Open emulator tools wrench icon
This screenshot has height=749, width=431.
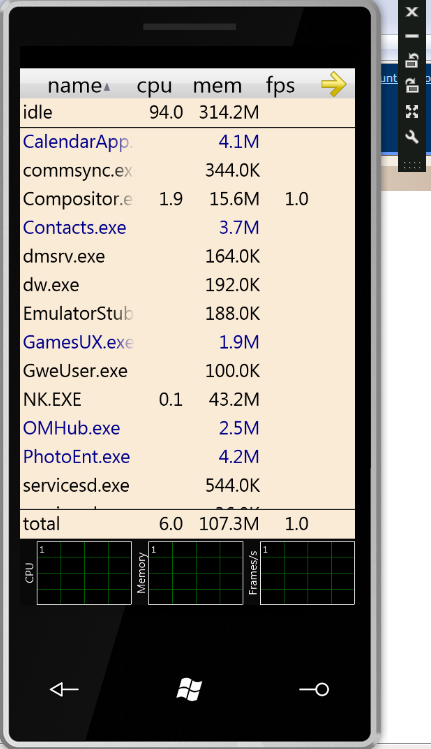click(412, 137)
